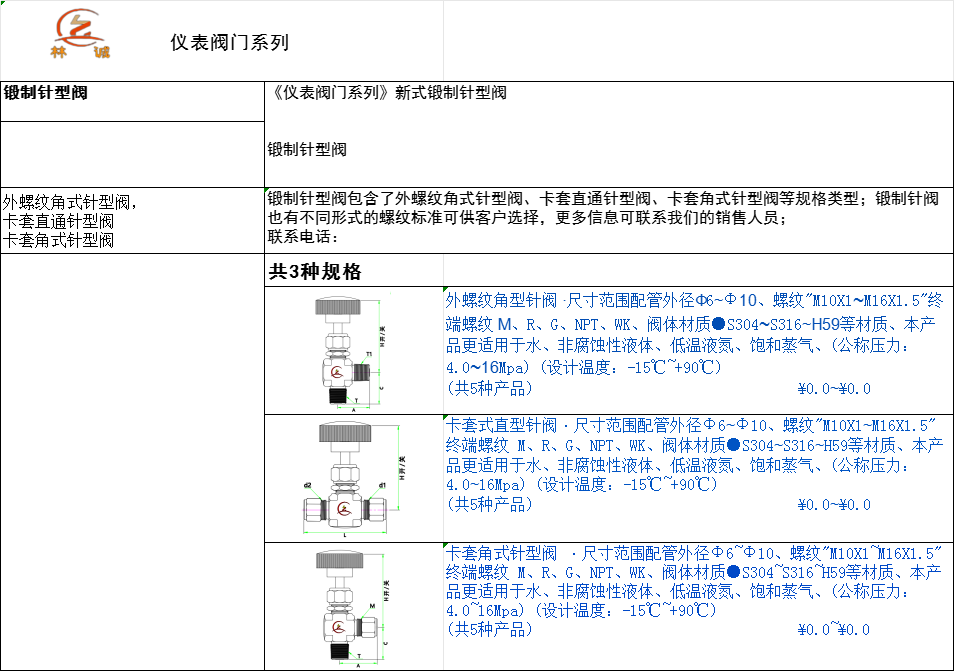Click the 仪表阀门系列 page title
Image resolution: width=954 pixels, height=671 pixels.
pos(229,43)
